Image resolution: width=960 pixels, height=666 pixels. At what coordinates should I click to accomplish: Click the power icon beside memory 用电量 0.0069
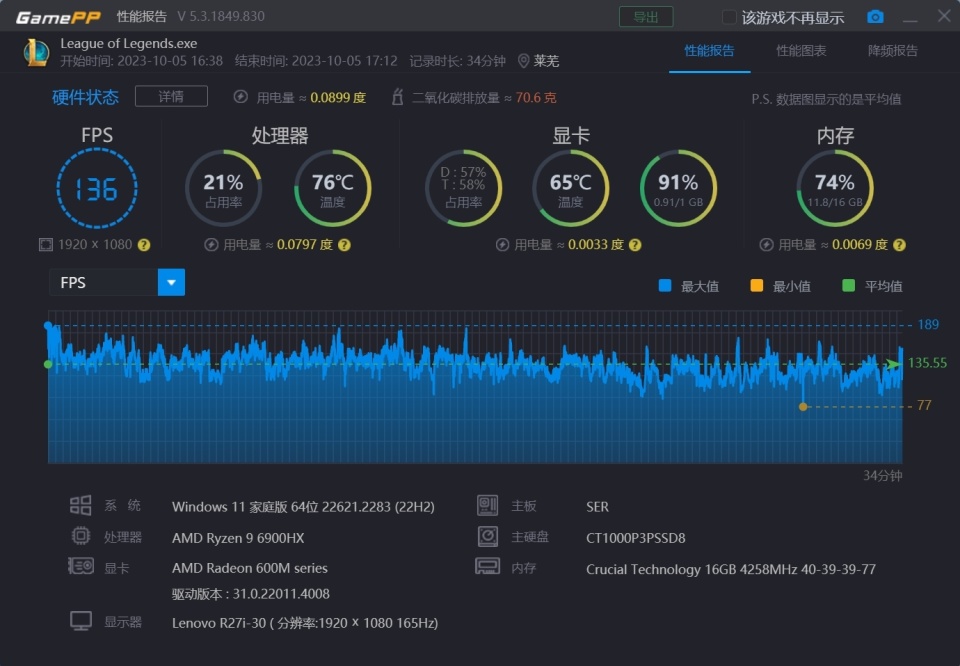tap(767, 245)
